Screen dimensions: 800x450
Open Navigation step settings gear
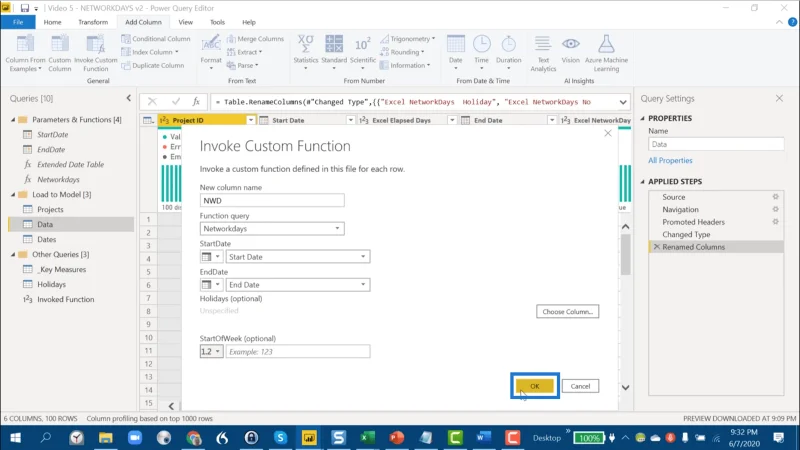tap(776, 209)
